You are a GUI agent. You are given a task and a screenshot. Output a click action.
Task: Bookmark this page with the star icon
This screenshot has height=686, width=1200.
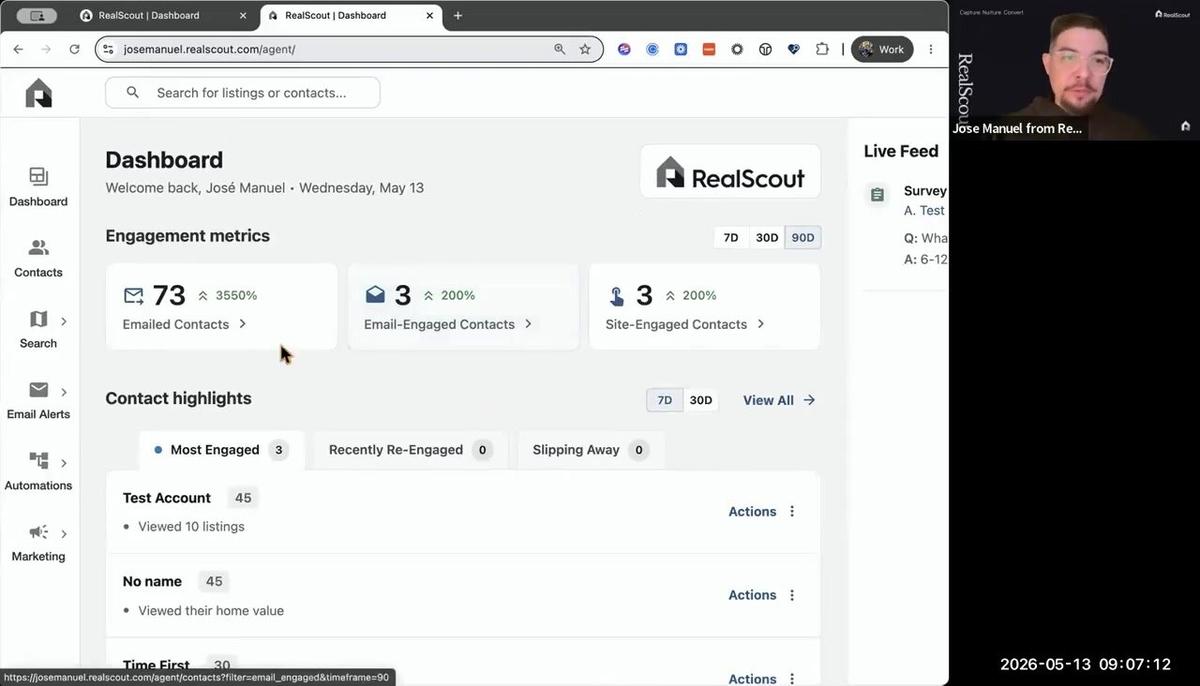585,49
